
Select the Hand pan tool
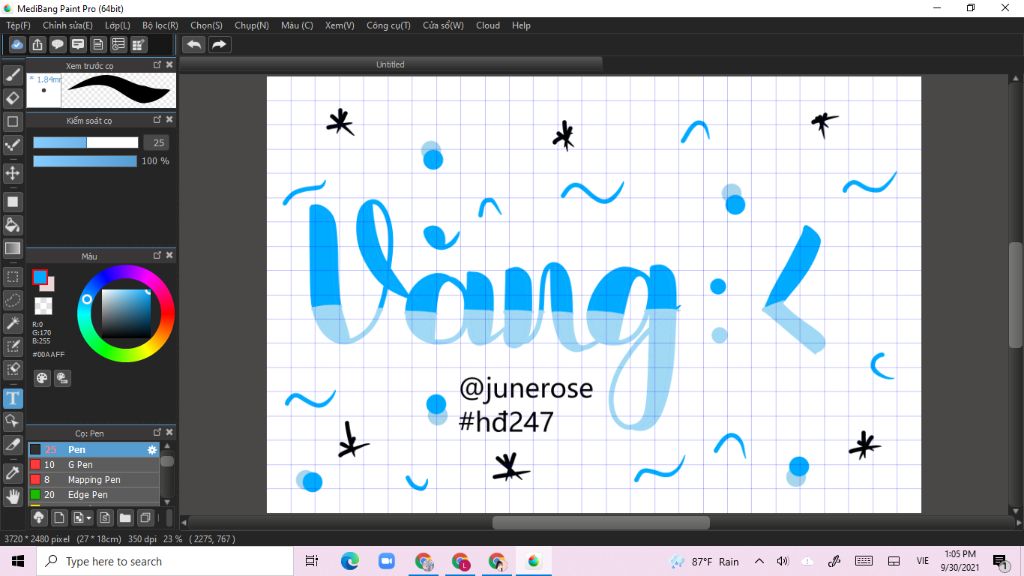12,496
